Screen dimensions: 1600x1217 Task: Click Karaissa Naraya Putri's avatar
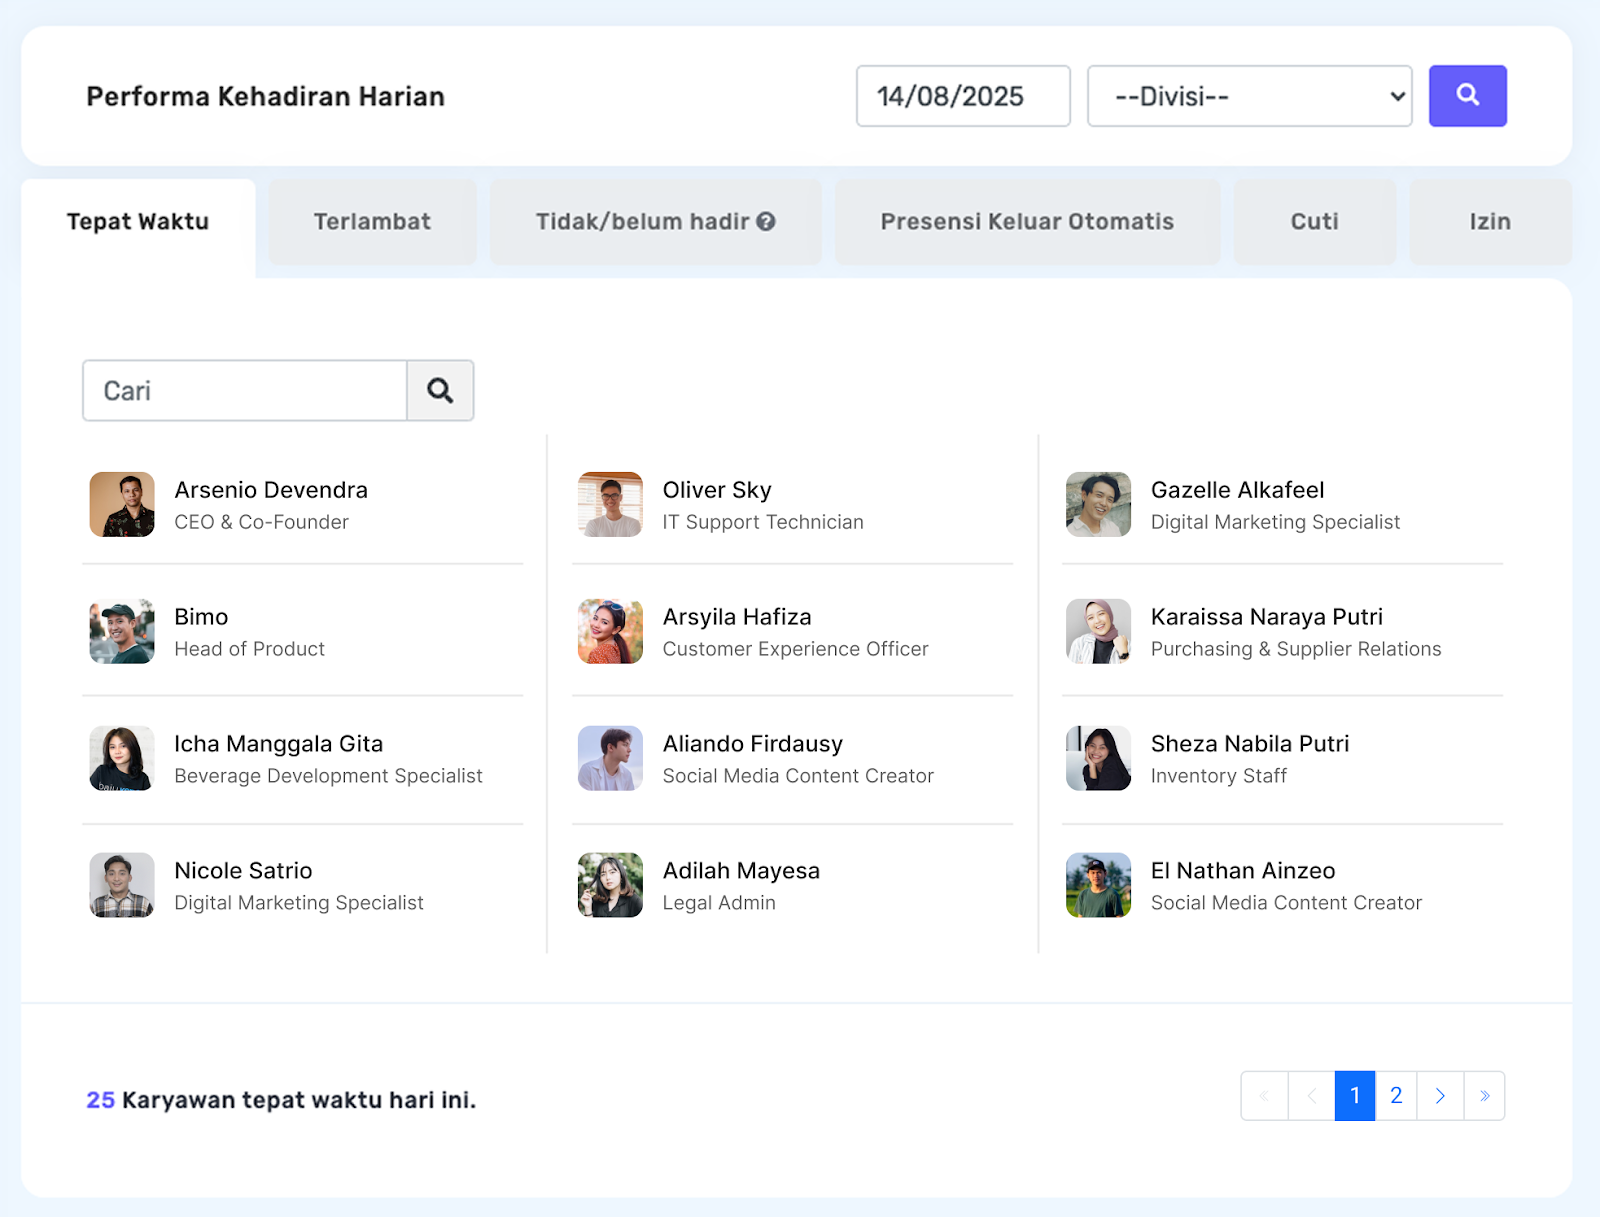(1098, 632)
